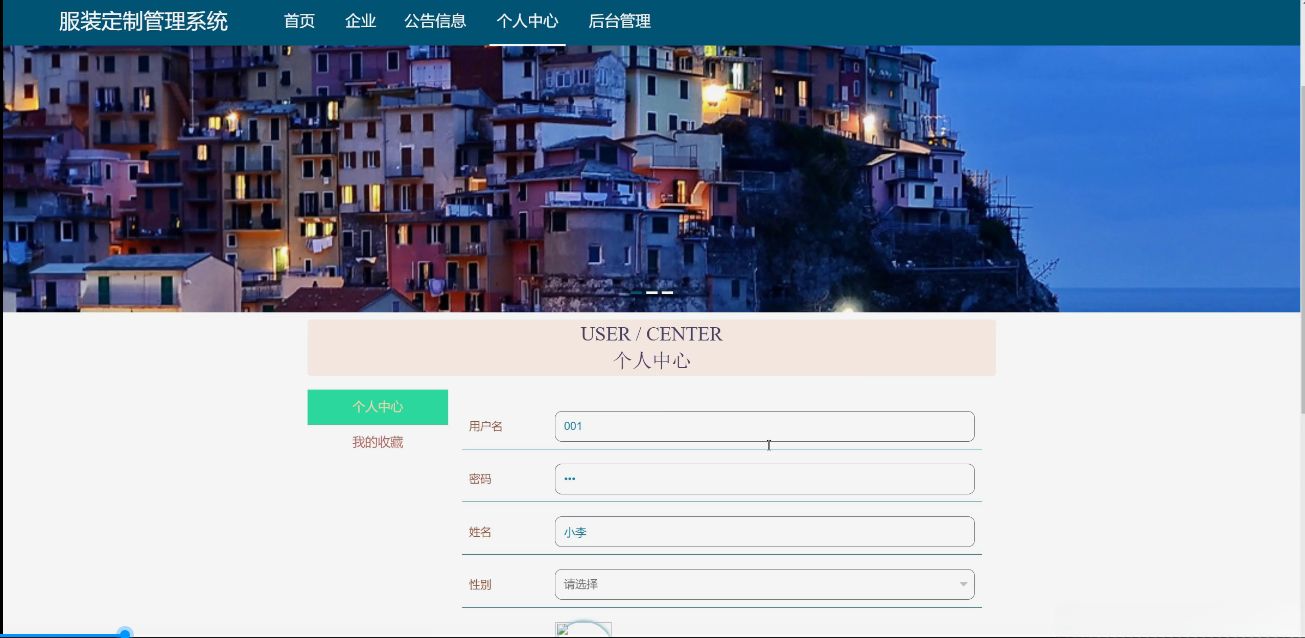The image size is (1305, 638).
Task: Click the 密码 password field
Action: click(x=764, y=479)
